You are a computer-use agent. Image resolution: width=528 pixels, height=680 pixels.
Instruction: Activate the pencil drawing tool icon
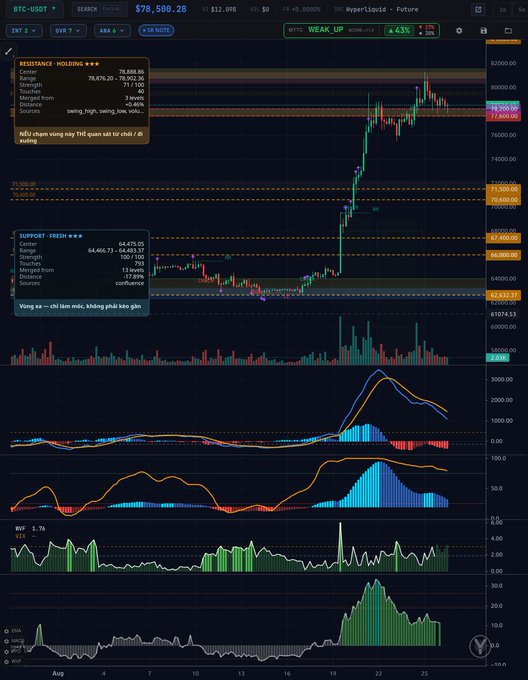(x=8, y=52)
